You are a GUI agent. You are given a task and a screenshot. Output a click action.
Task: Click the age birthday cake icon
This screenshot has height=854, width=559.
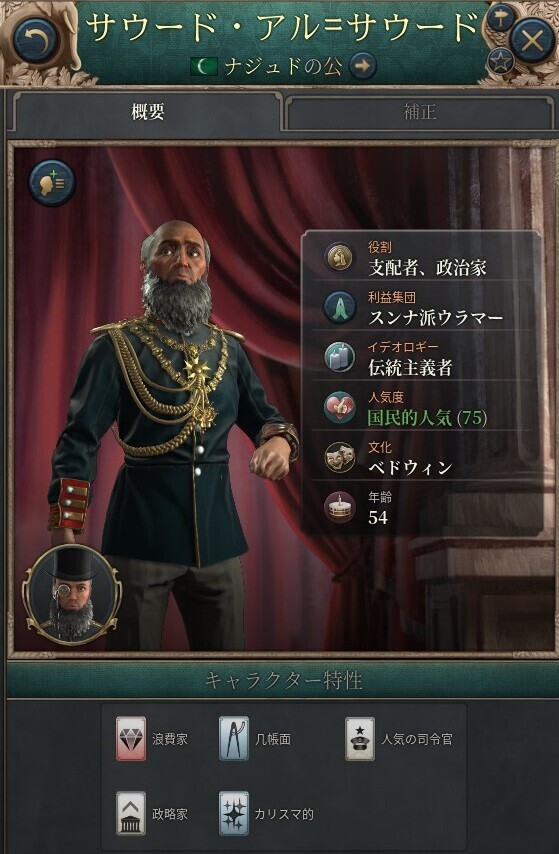coord(339,508)
